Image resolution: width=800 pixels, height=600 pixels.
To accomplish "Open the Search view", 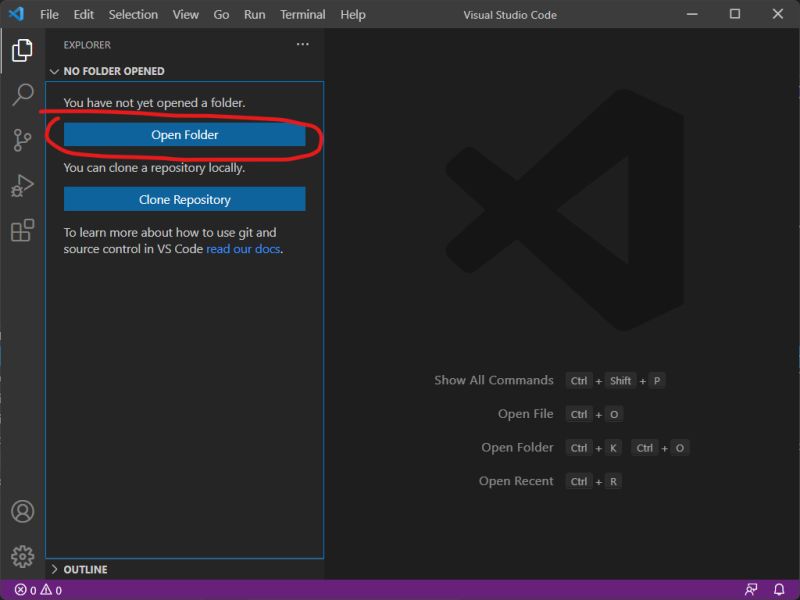I will tap(22, 94).
